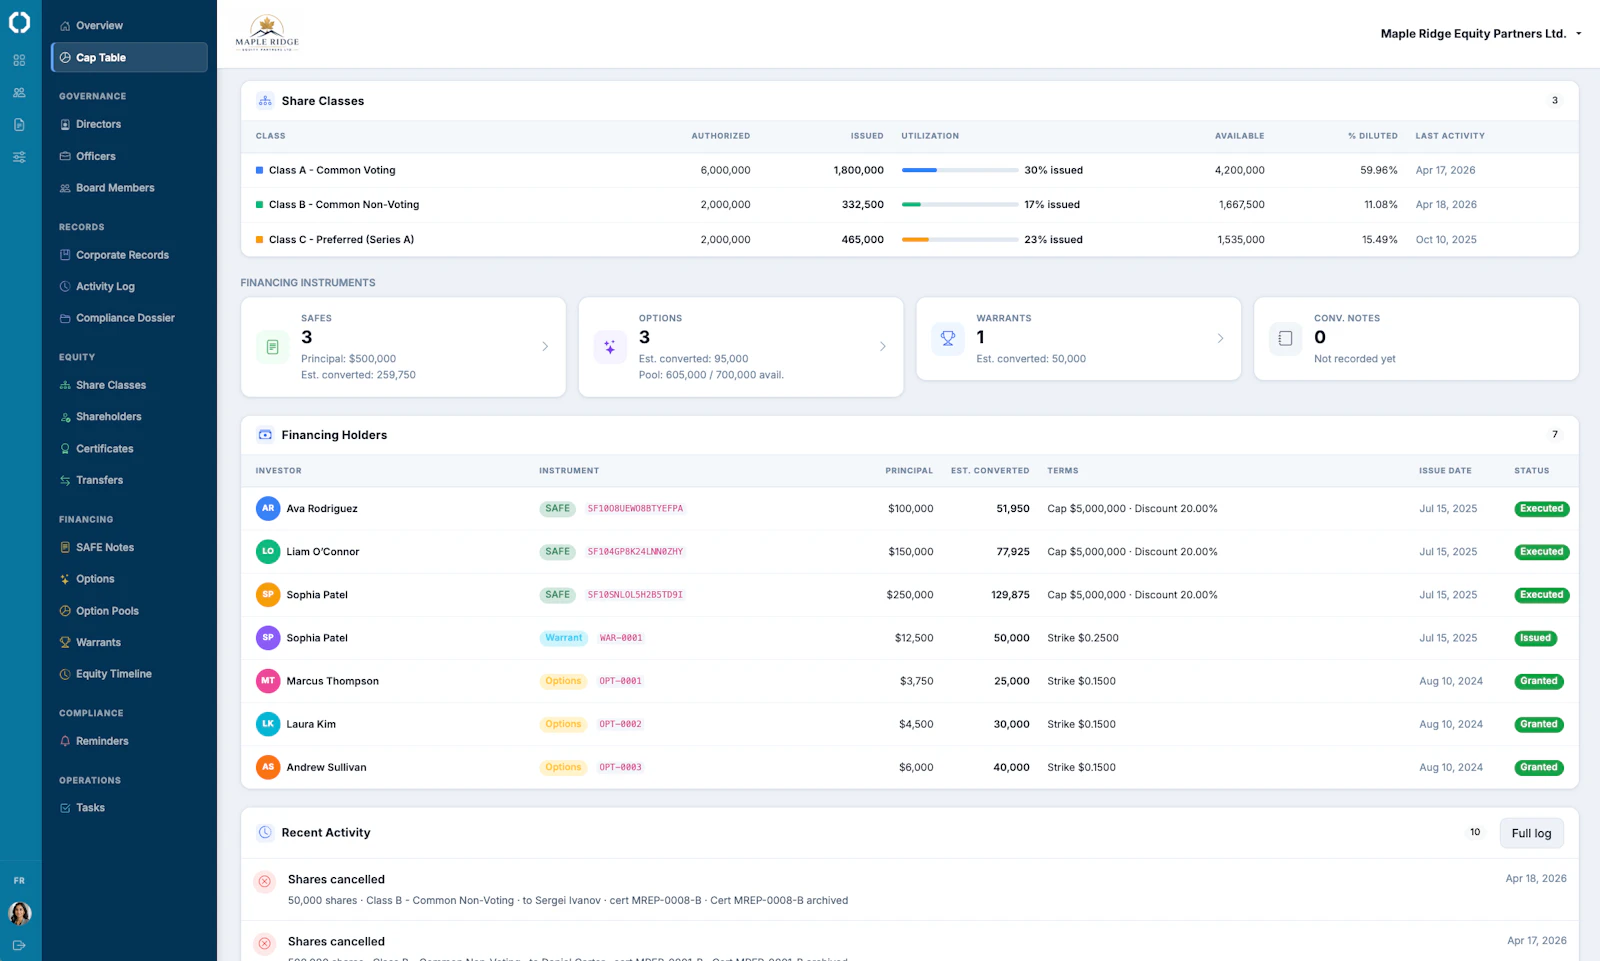Click the Marcus Thompson investor name
Image resolution: width=1600 pixels, height=961 pixels.
(333, 681)
